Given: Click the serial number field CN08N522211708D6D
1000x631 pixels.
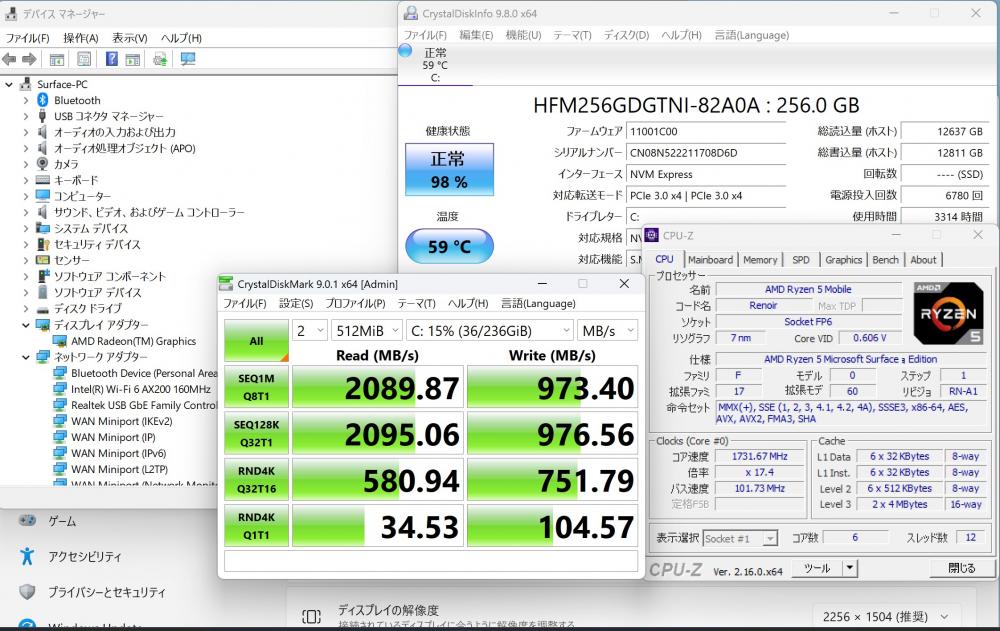Looking at the screenshot, I should (705, 152).
